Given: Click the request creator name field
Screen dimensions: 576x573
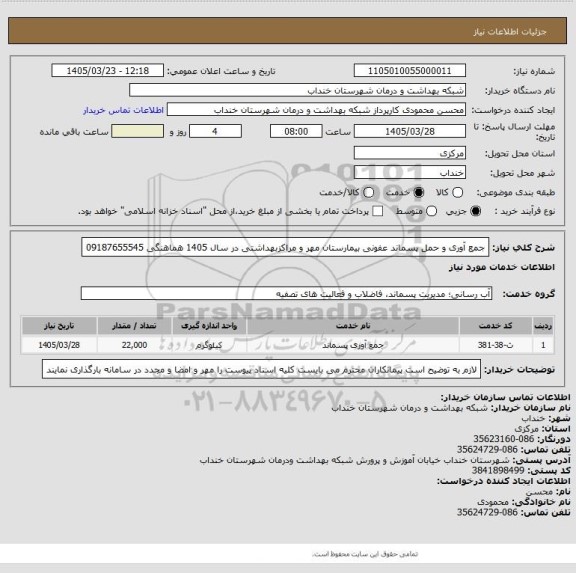Looking at the screenshot, I should click(316, 110).
